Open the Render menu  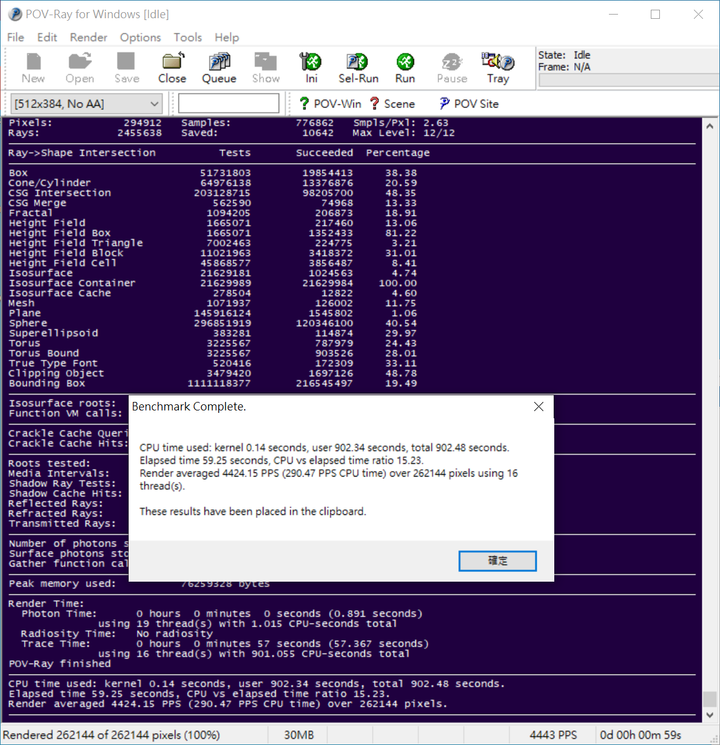click(88, 37)
